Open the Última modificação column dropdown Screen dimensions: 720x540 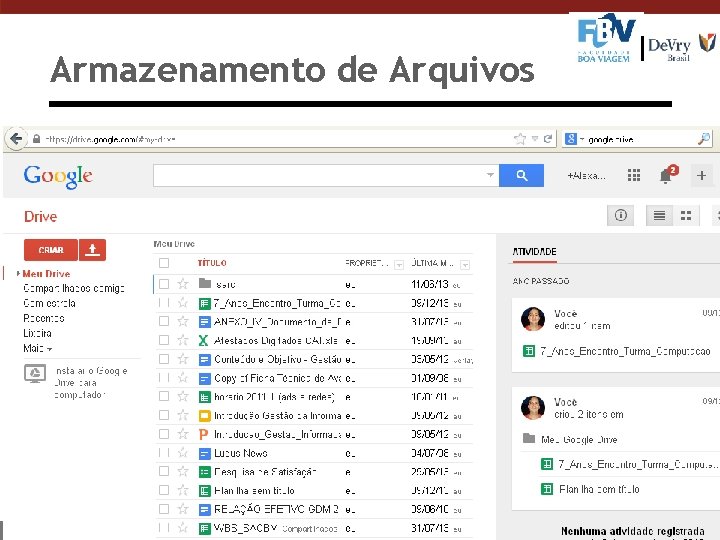465,264
